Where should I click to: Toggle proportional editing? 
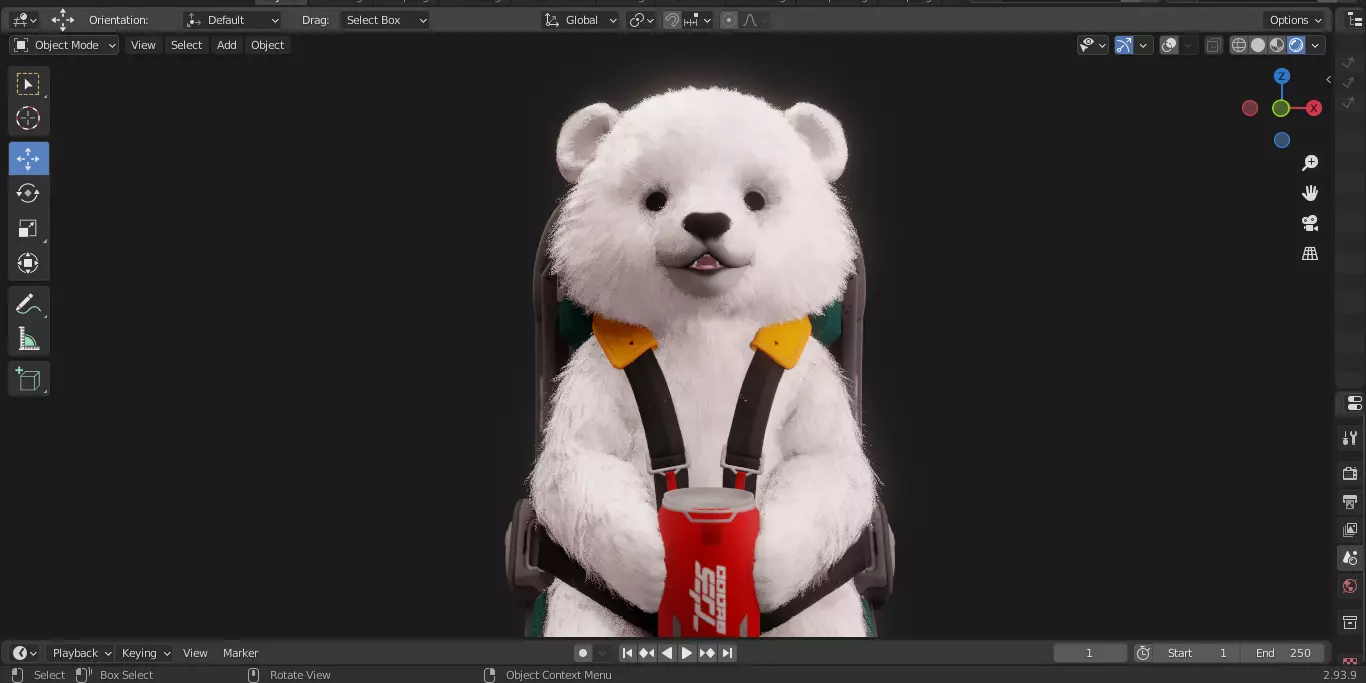point(729,20)
